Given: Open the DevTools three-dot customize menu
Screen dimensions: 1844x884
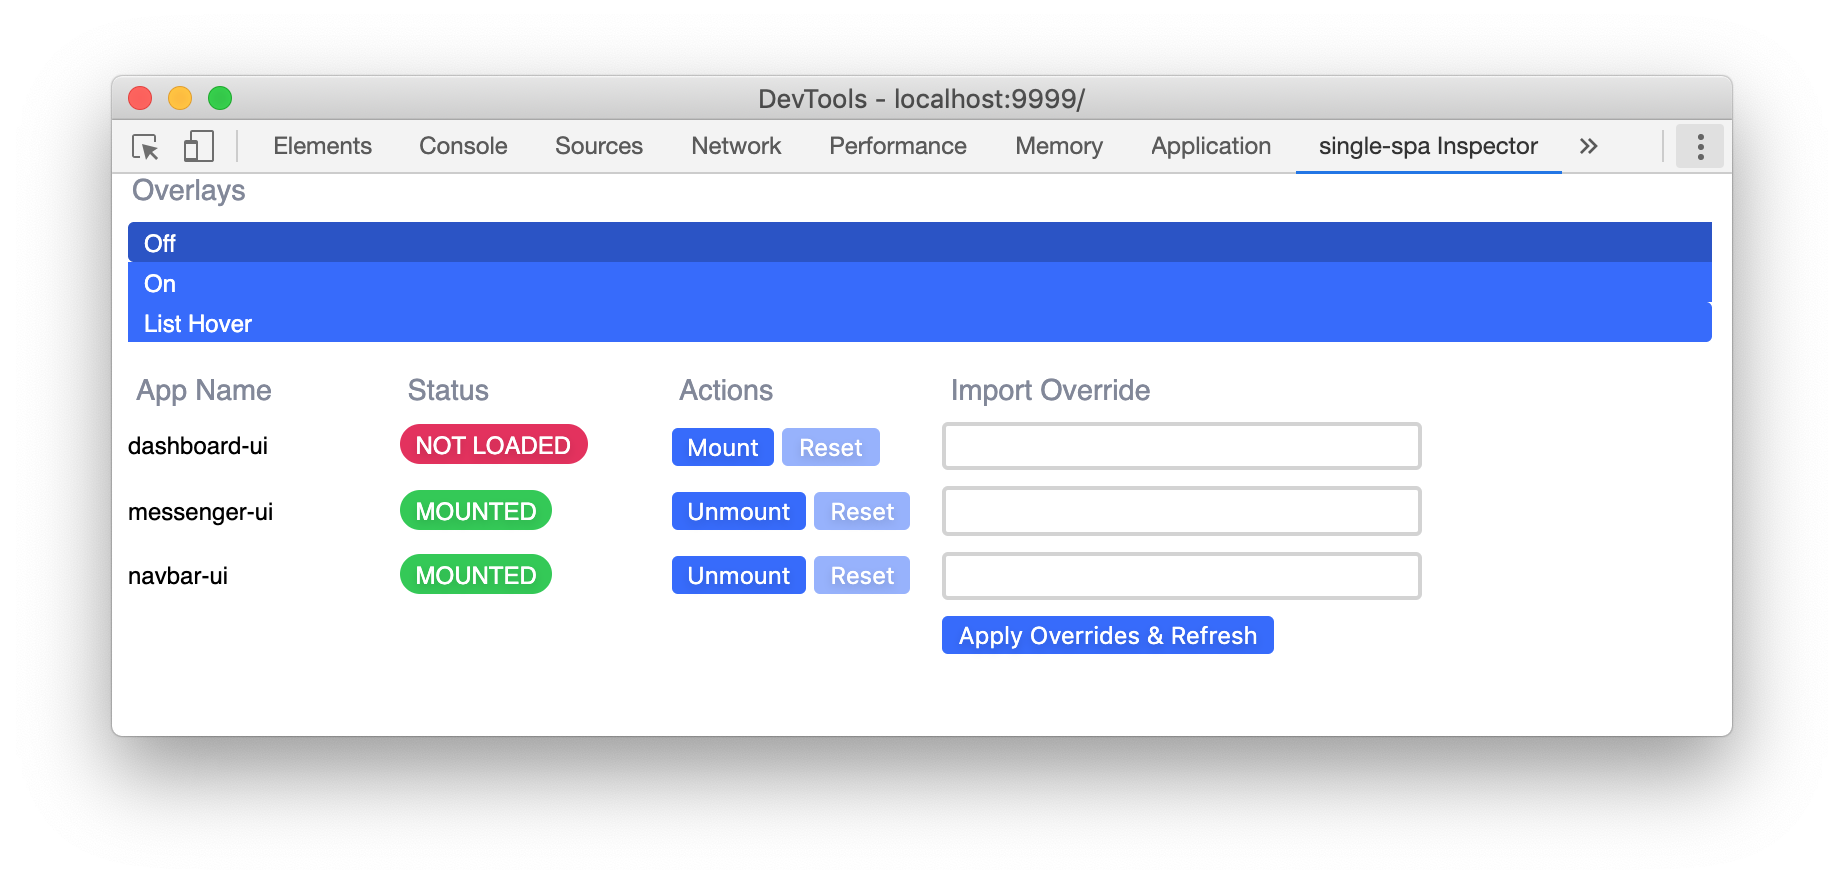Looking at the screenshot, I should (x=1700, y=147).
